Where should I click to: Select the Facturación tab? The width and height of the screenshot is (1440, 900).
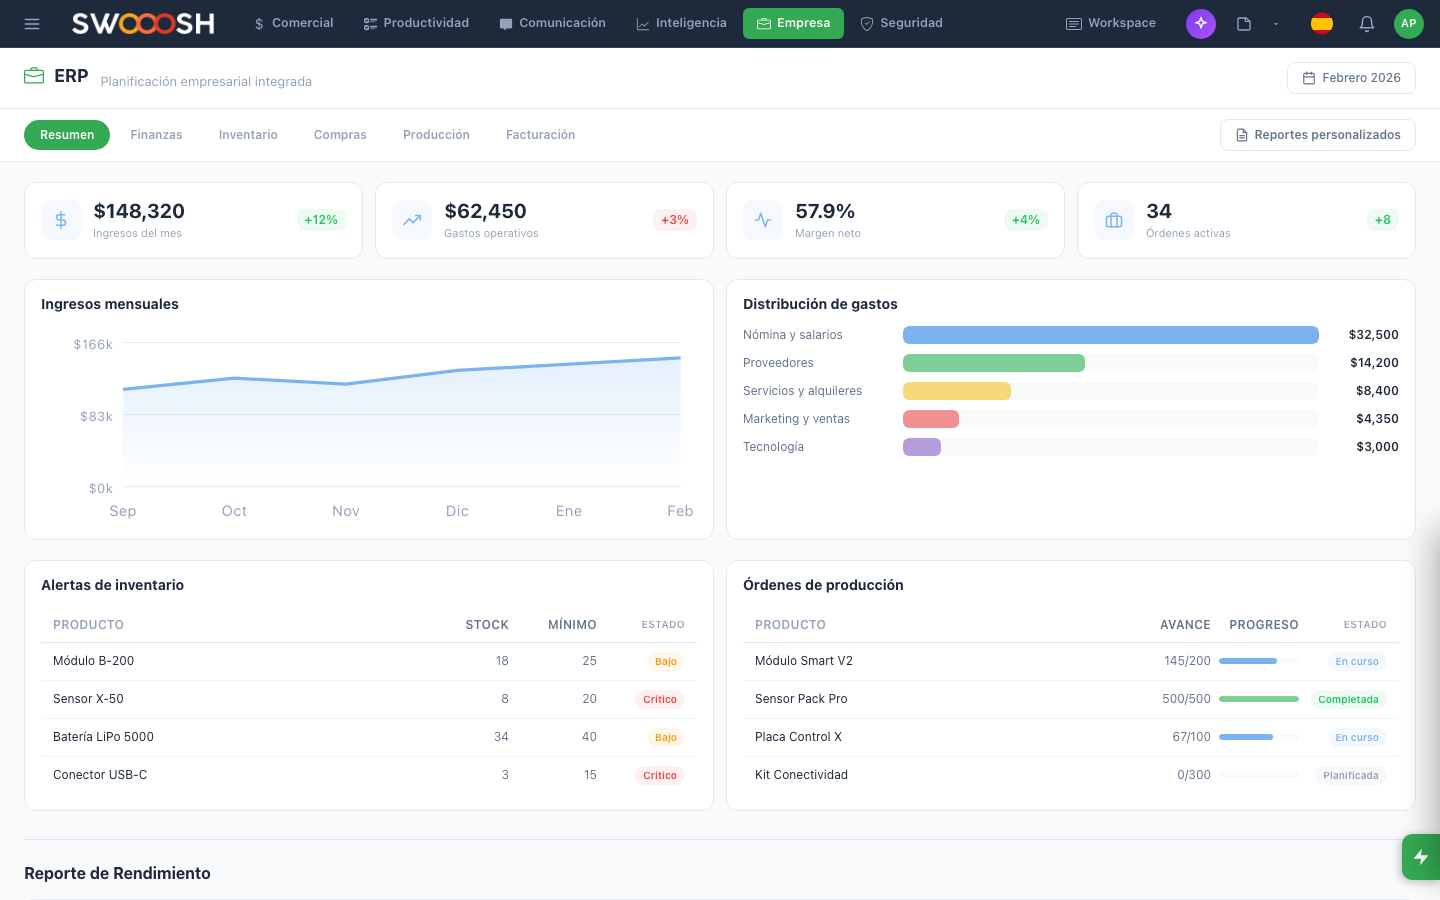point(540,135)
